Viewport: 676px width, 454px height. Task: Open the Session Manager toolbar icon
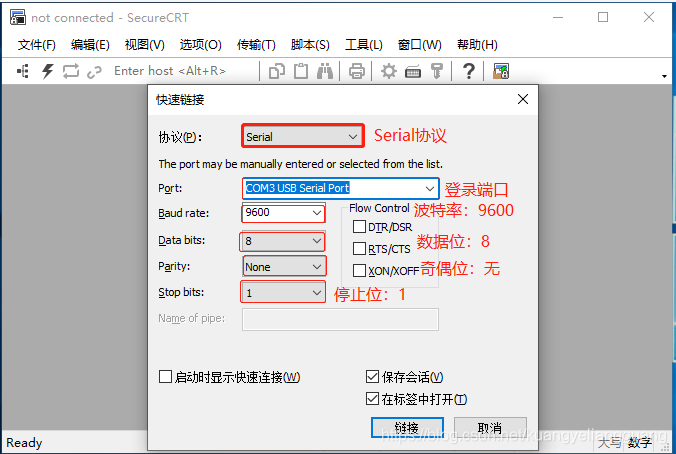(23, 71)
